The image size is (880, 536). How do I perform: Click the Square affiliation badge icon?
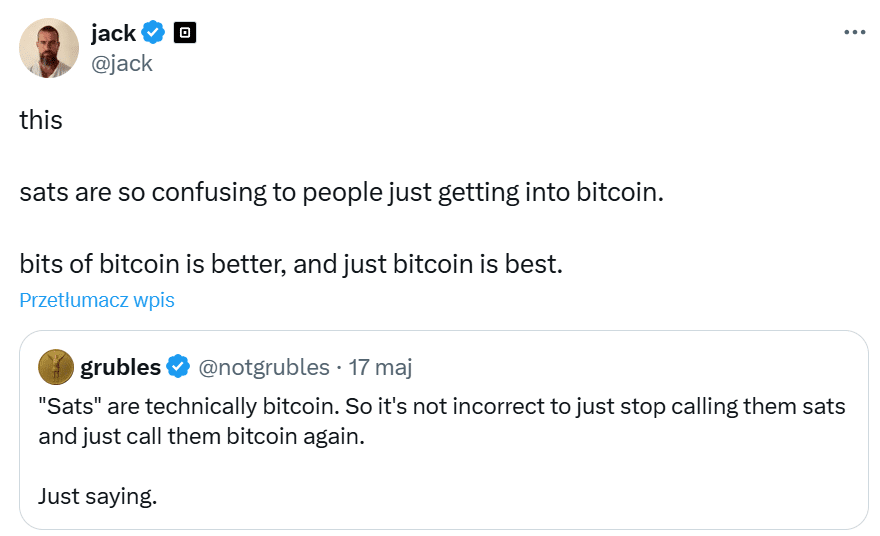point(185,33)
